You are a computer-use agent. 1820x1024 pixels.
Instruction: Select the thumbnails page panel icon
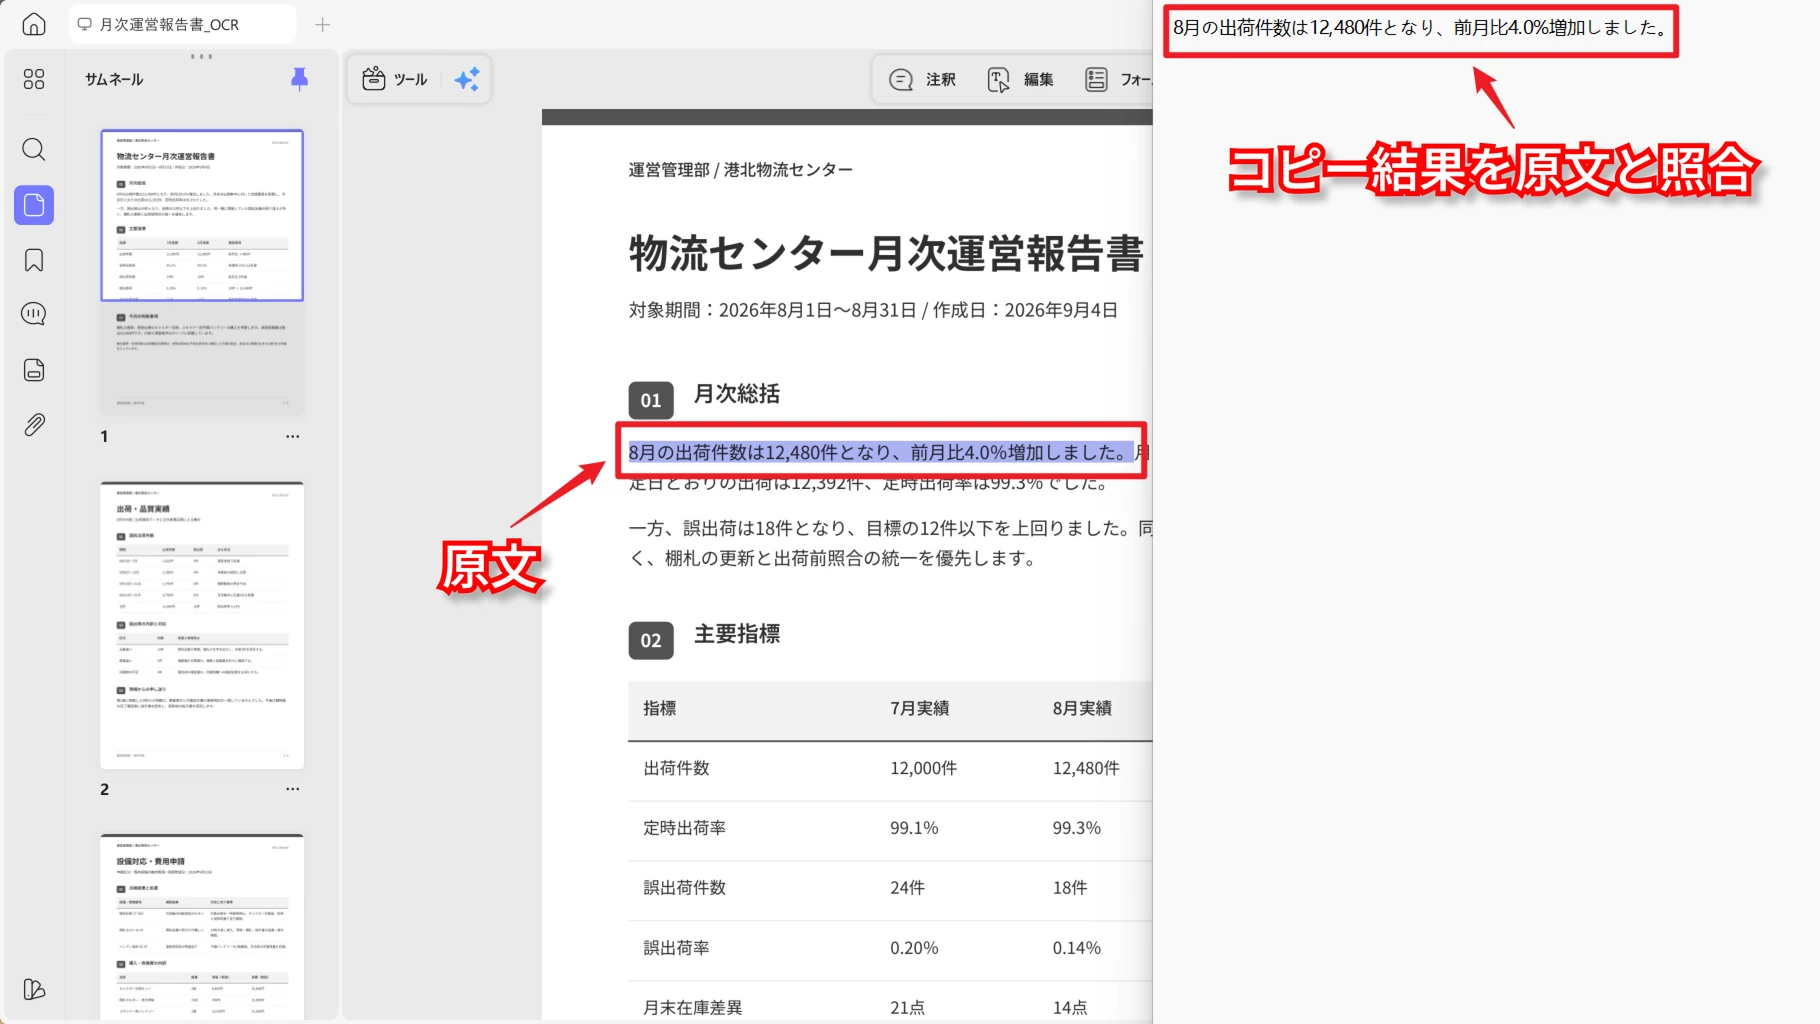point(34,205)
